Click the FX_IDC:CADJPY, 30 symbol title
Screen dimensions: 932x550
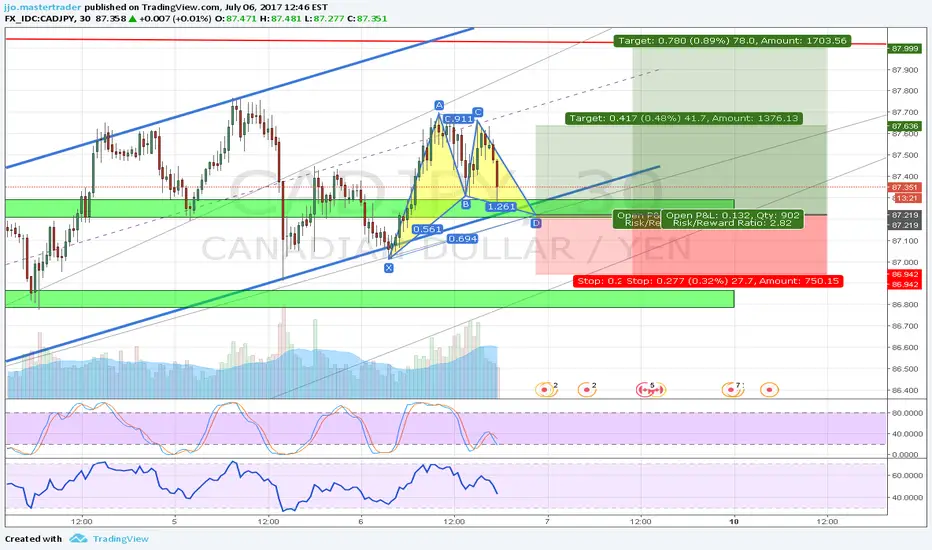click(48, 18)
